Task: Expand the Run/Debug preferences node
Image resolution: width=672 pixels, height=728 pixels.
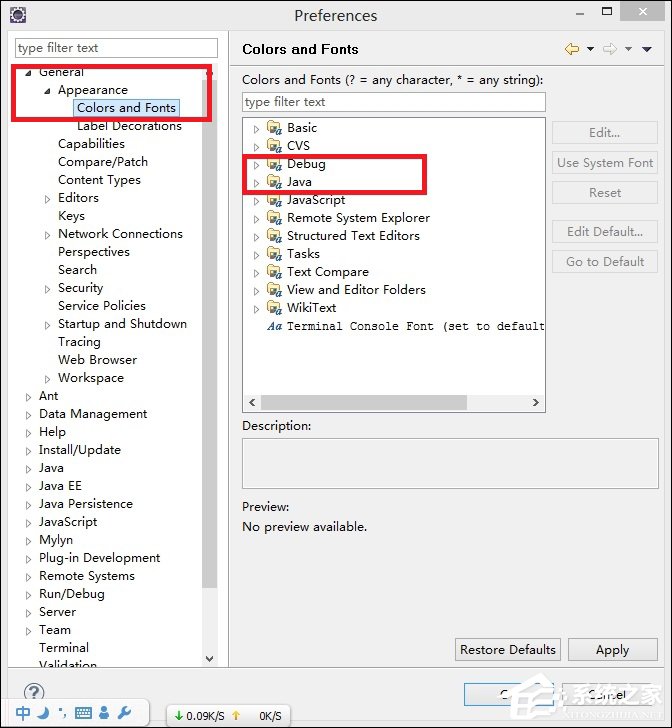Action: pyautogui.click(x=28, y=595)
